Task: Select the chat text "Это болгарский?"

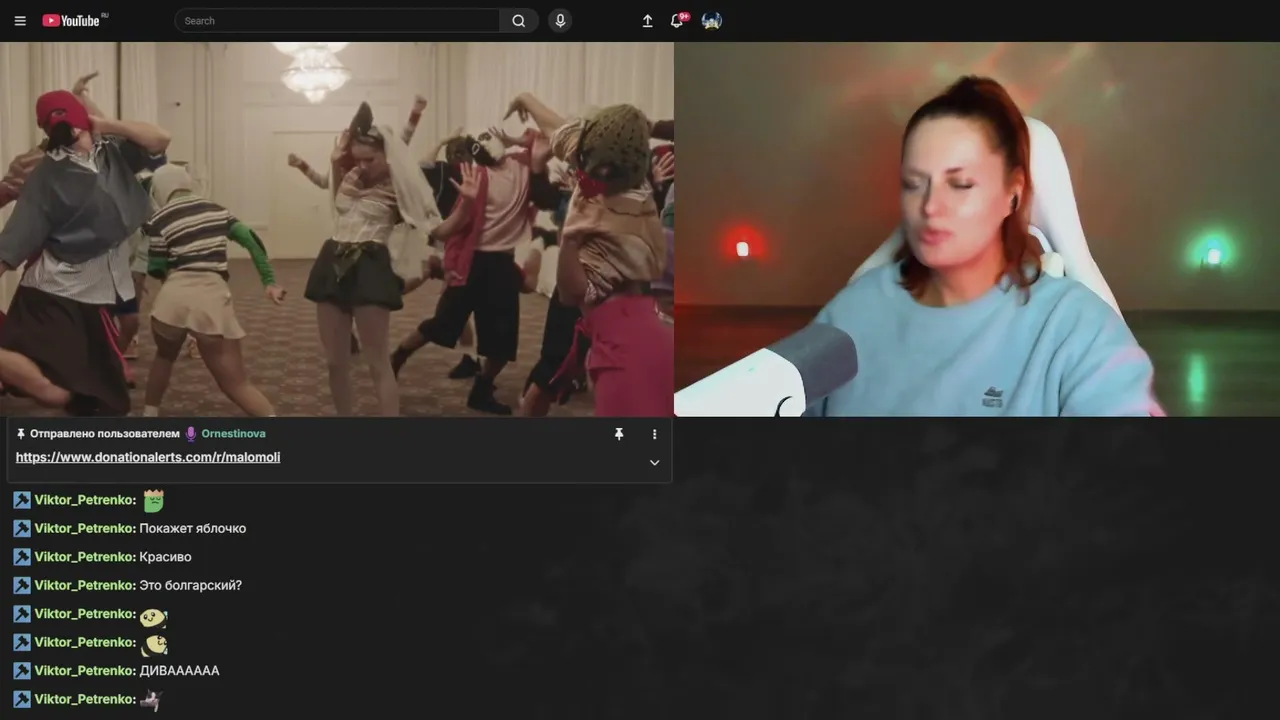Action: click(191, 585)
